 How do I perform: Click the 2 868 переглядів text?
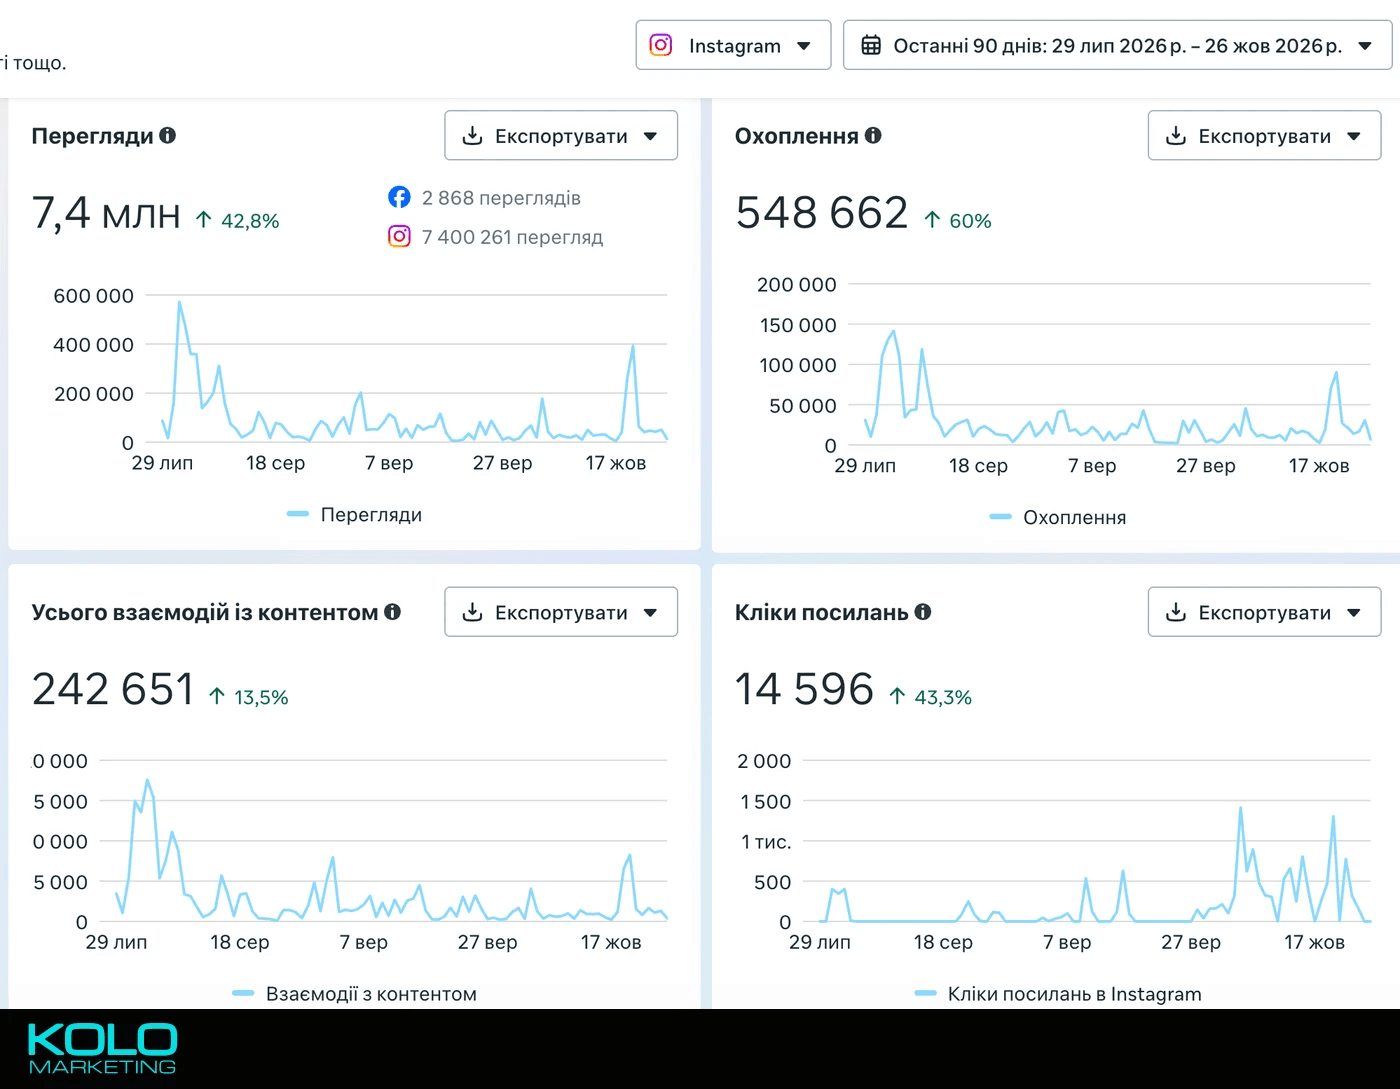coord(501,198)
